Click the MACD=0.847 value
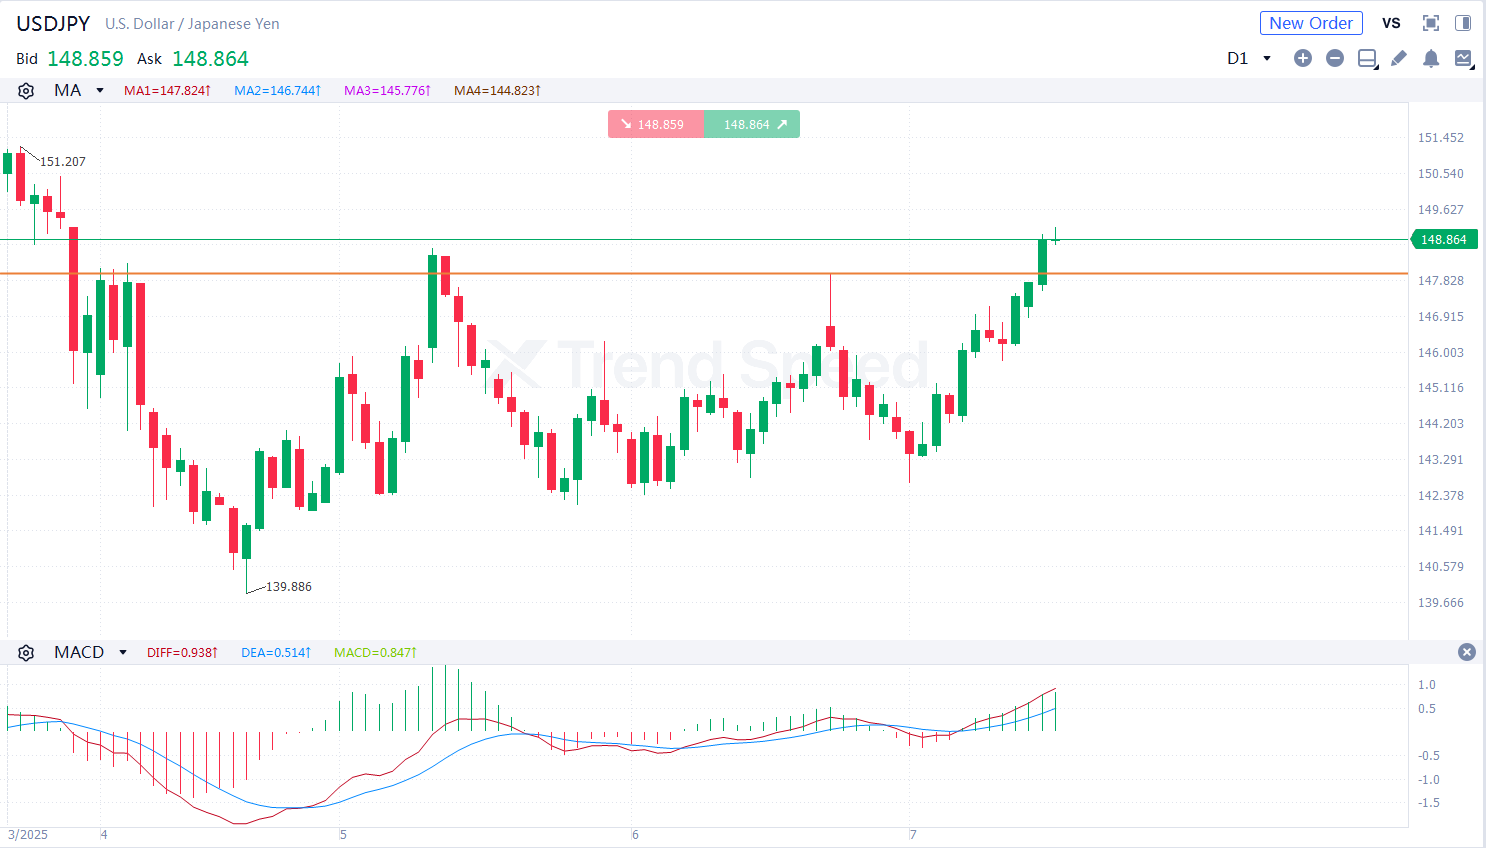The width and height of the screenshot is (1486, 848). (x=375, y=652)
